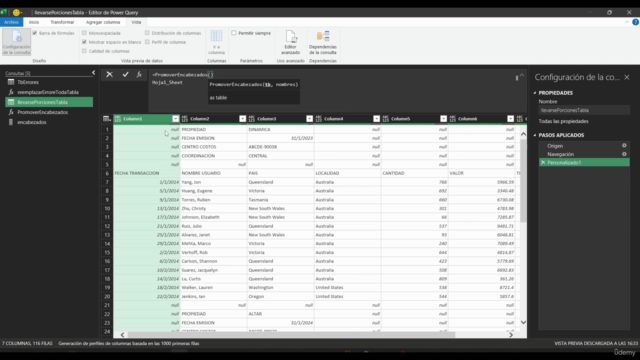Collapse the PASOS APLICADOS section
640x360 pixels.
pos(535,135)
